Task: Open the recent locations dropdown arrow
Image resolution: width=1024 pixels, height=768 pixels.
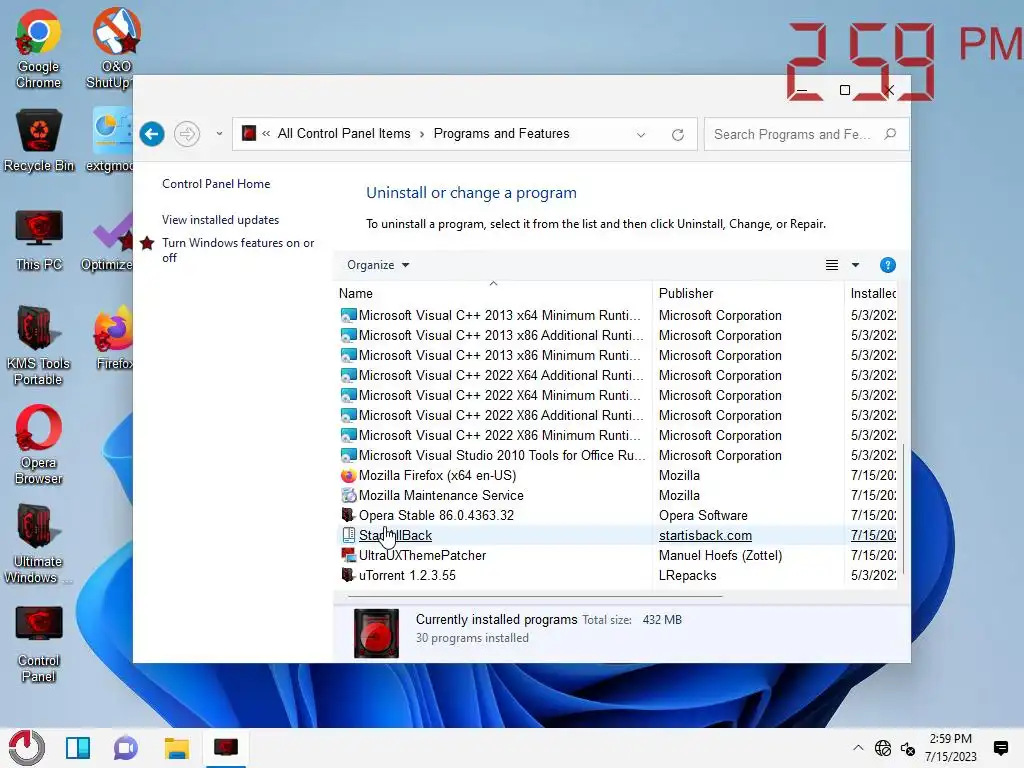Action: click(x=219, y=135)
